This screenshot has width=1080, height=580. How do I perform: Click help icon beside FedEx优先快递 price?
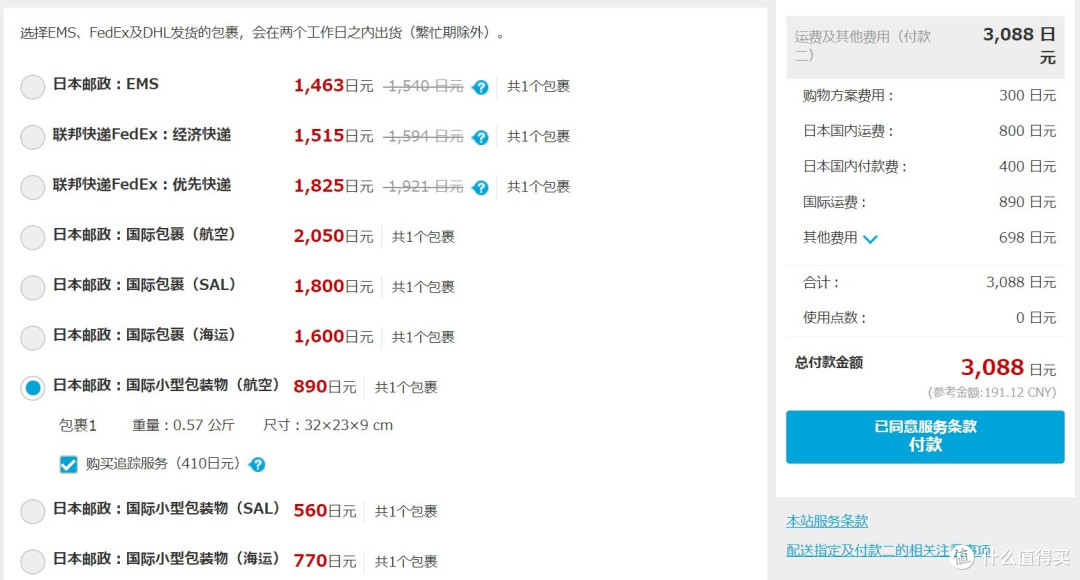click(481, 187)
